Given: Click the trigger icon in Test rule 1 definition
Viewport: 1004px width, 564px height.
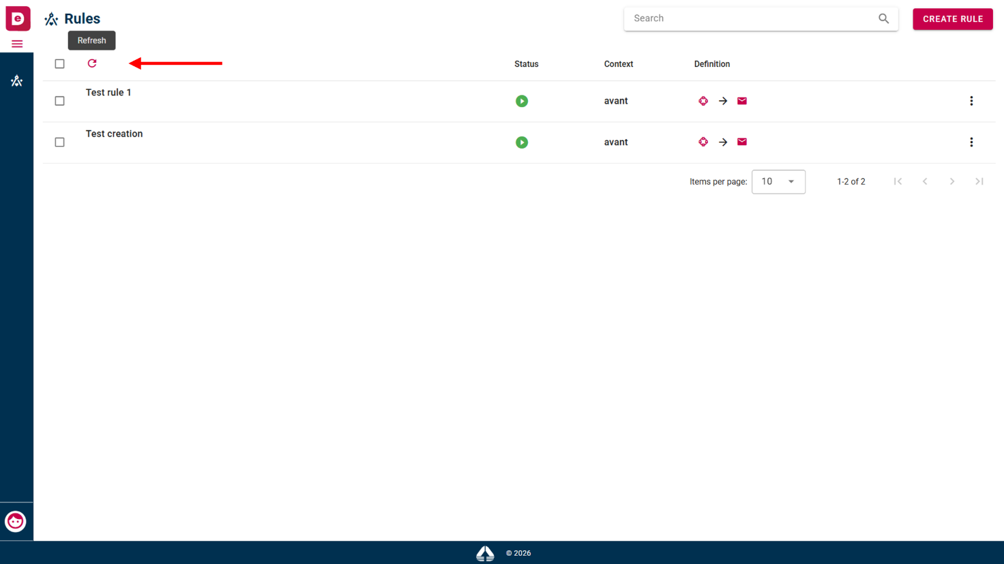Looking at the screenshot, I should [703, 101].
